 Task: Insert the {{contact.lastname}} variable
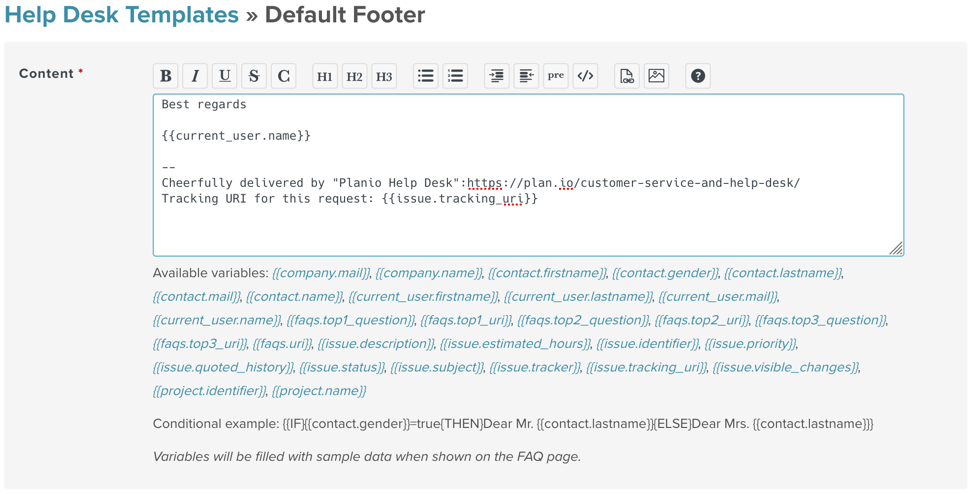pyautogui.click(x=783, y=273)
